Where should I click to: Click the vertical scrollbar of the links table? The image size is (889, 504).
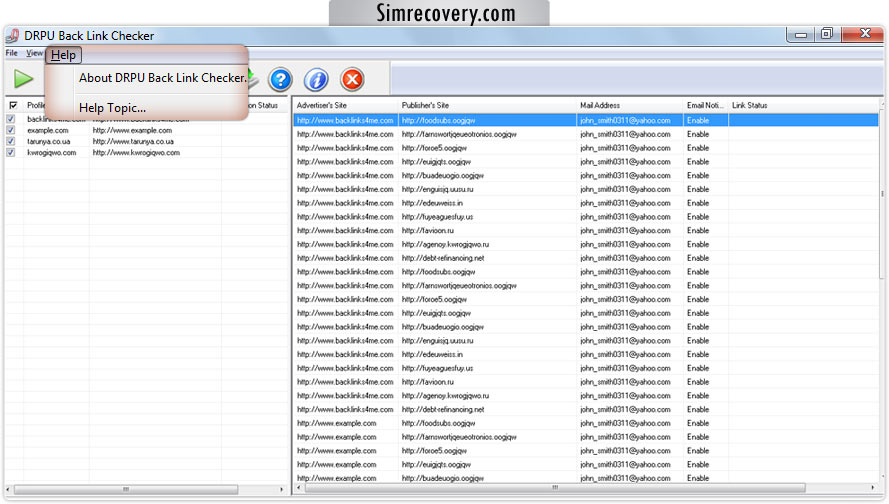tap(881, 300)
